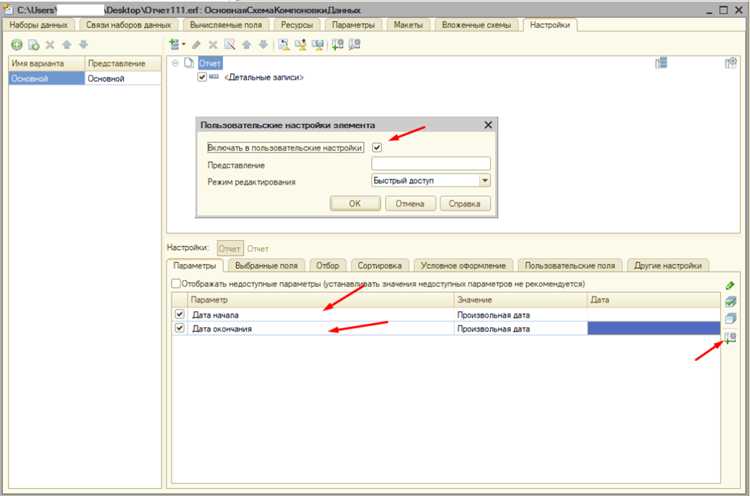Open the Пользовательские поля tab
This screenshot has width=750, height=496.
(x=570, y=265)
